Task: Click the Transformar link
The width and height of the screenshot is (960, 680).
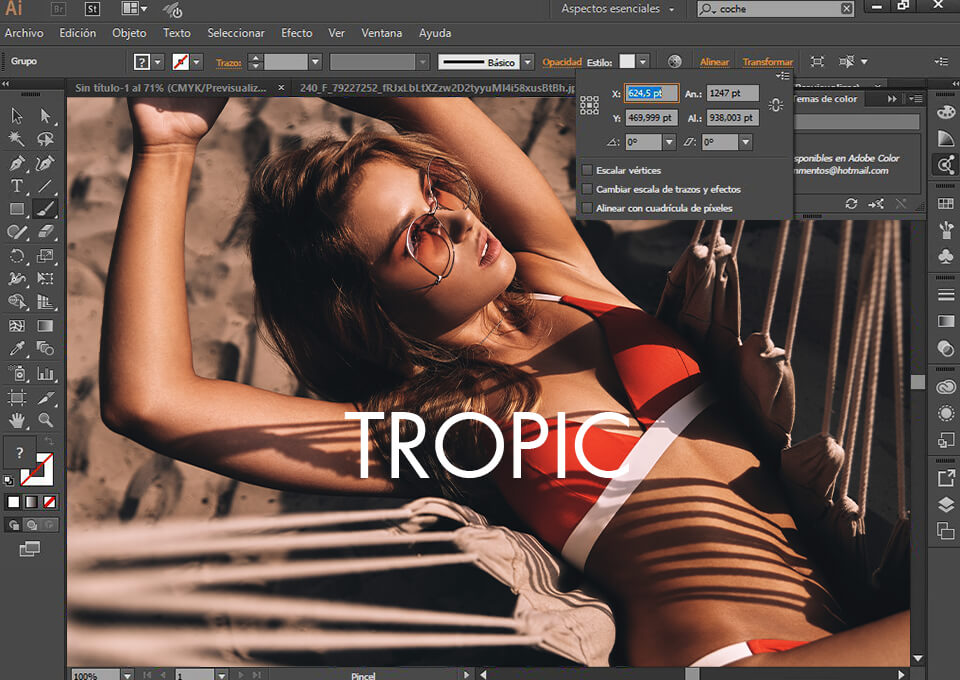Action: [x=769, y=61]
